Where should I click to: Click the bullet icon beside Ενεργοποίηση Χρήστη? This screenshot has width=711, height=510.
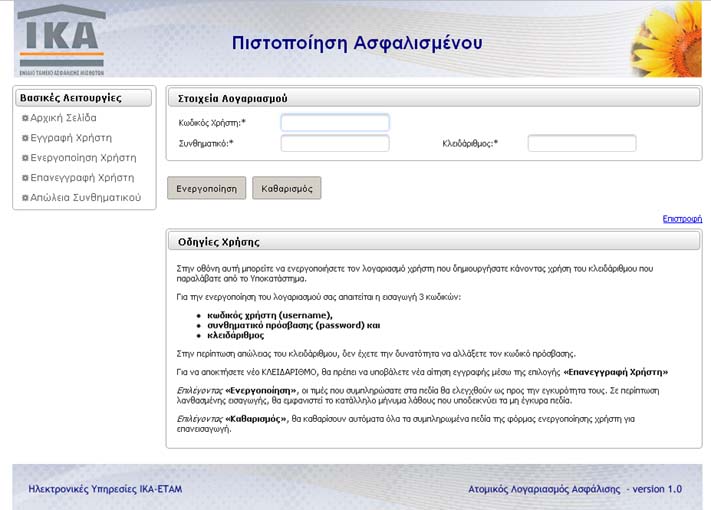pyautogui.click(x=25, y=158)
